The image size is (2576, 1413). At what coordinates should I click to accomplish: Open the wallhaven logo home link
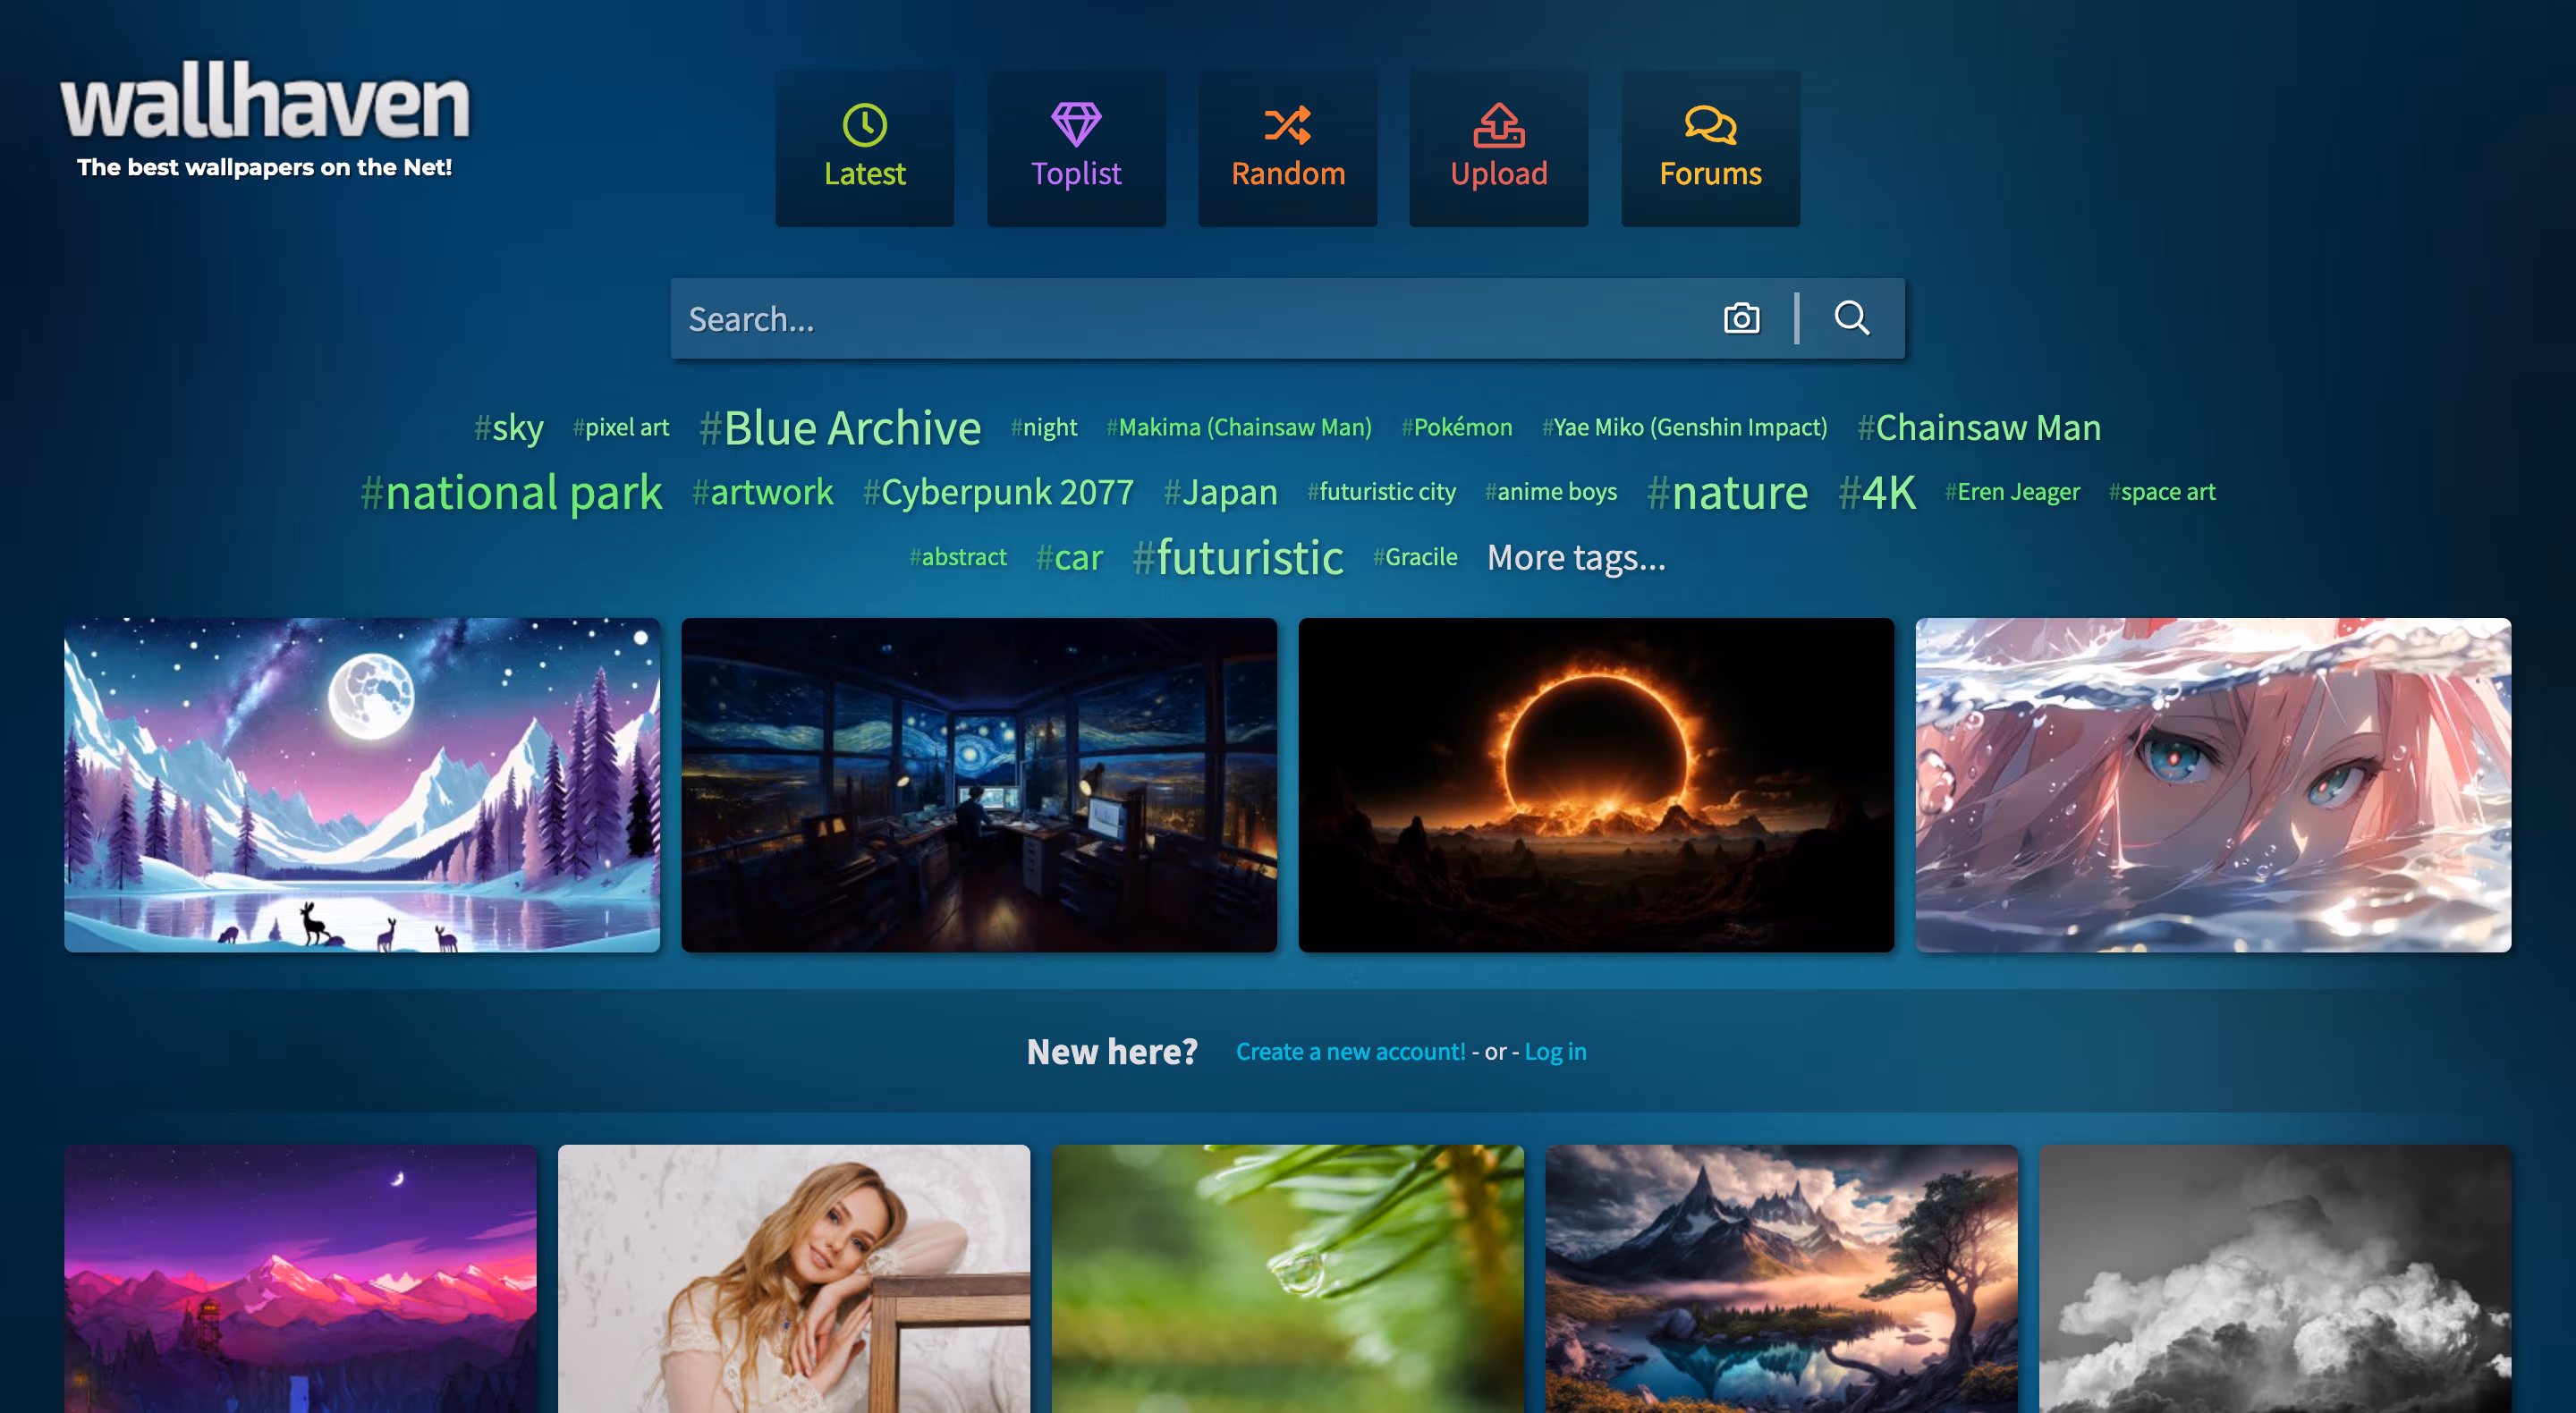coord(265,100)
